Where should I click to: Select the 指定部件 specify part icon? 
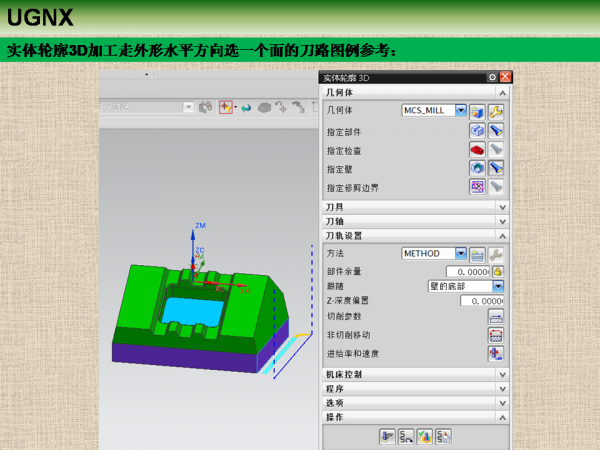click(x=477, y=131)
